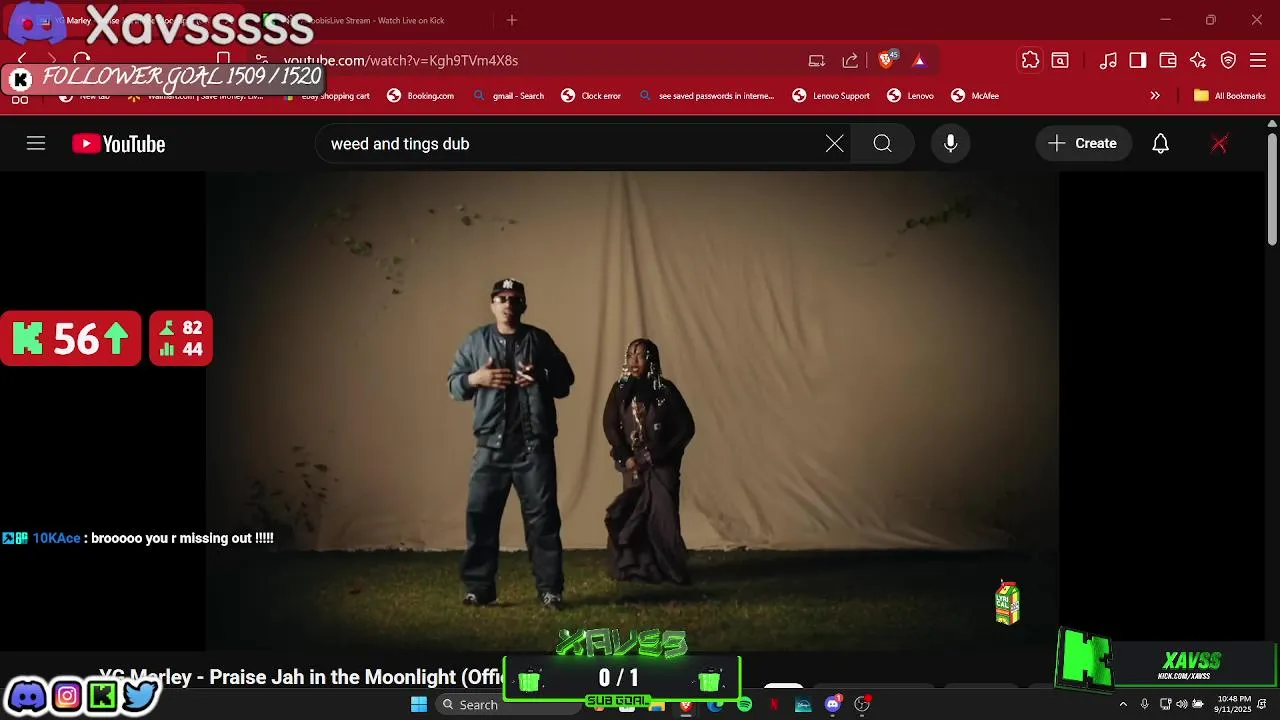The image size is (1280, 720).
Task: Open YouTube notifications bell
Action: [x=1160, y=144]
